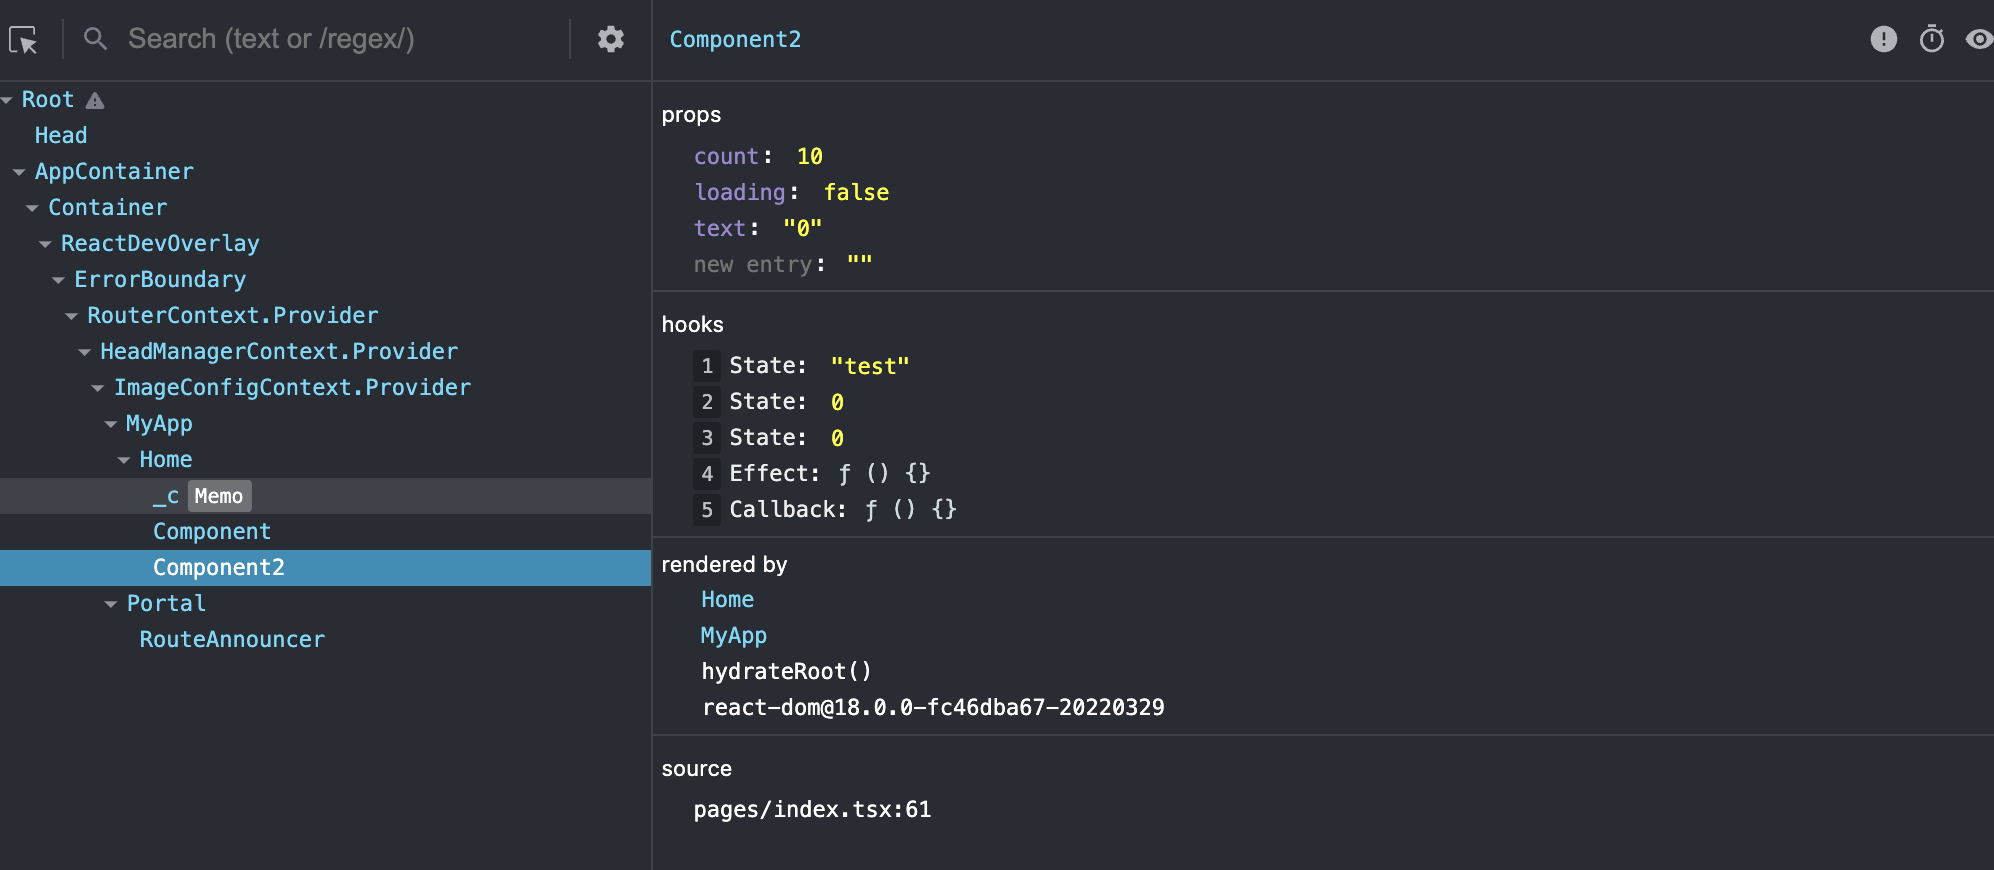Select ErrorBoundary in the component tree
The width and height of the screenshot is (1994, 870).
160,279
